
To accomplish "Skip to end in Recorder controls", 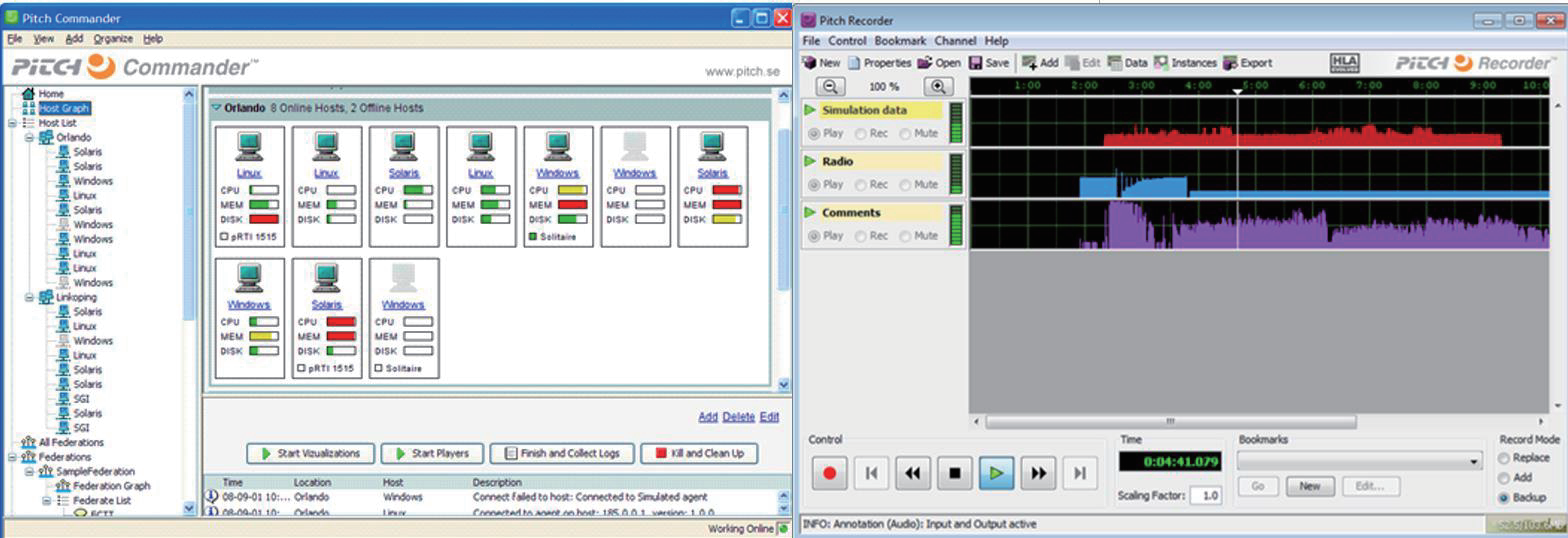I will click(x=1080, y=473).
